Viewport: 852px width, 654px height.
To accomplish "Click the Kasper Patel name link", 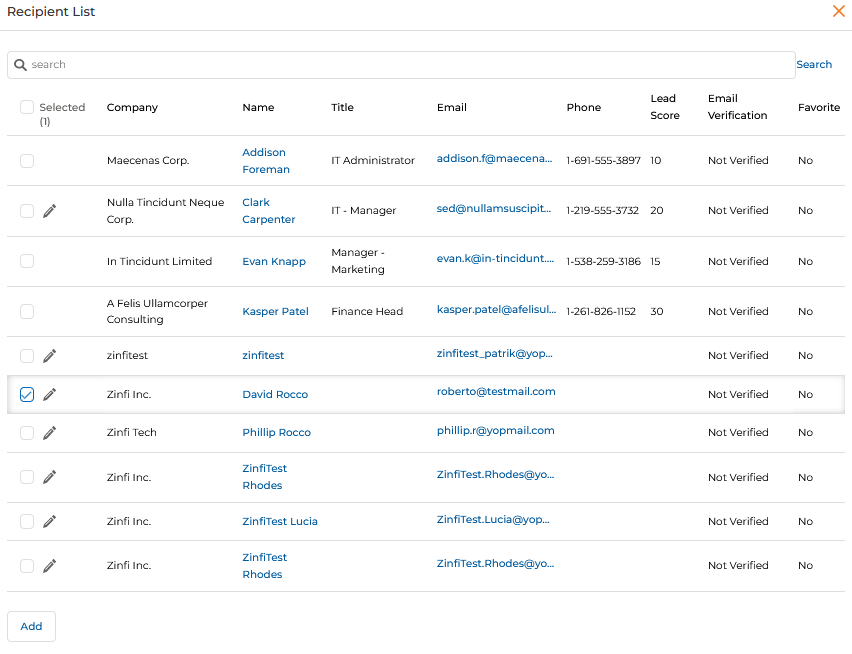I will point(275,311).
